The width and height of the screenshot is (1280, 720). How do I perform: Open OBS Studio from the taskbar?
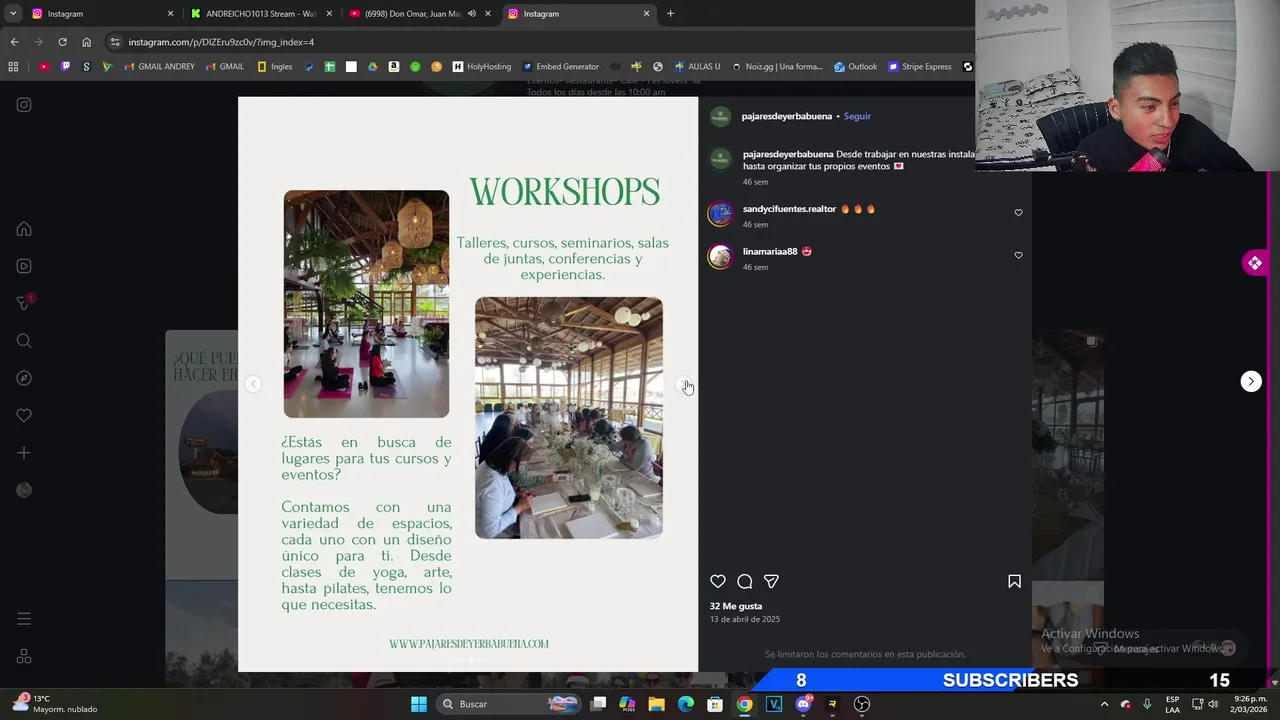(x=862, y=704)
